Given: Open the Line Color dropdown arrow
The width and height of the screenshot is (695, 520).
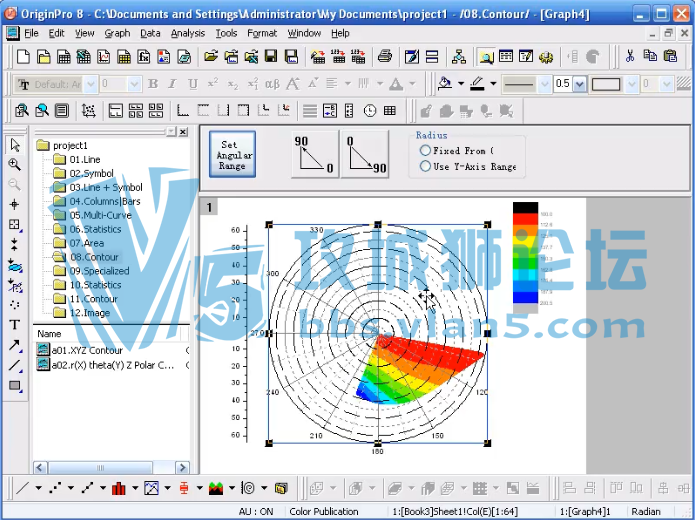Looking at the screenshot, I should (493, 83).
